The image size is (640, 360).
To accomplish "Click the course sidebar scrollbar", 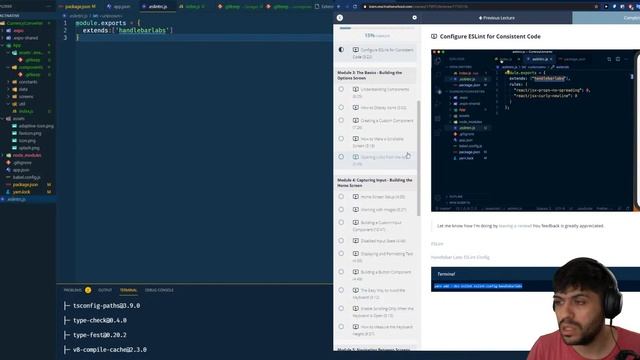I will 418,158.
